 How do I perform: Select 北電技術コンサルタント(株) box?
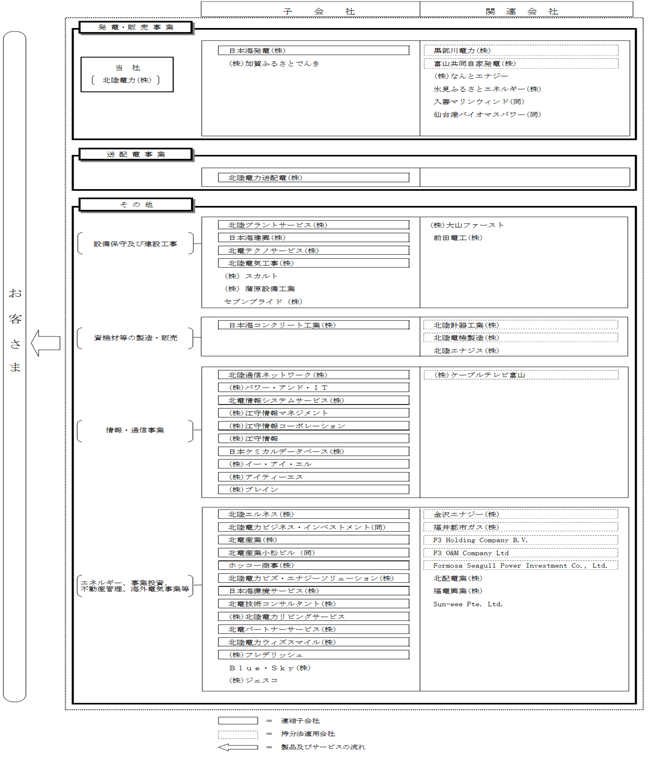313,604
